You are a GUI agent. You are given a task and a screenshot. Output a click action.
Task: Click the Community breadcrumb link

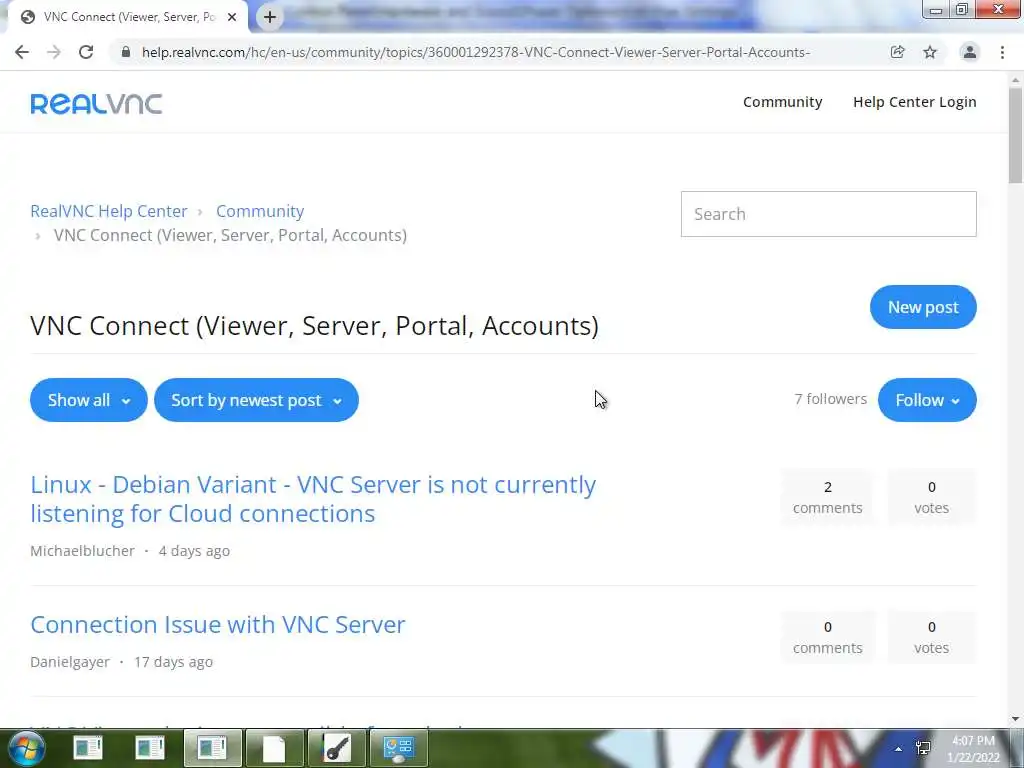coord(260,211)
